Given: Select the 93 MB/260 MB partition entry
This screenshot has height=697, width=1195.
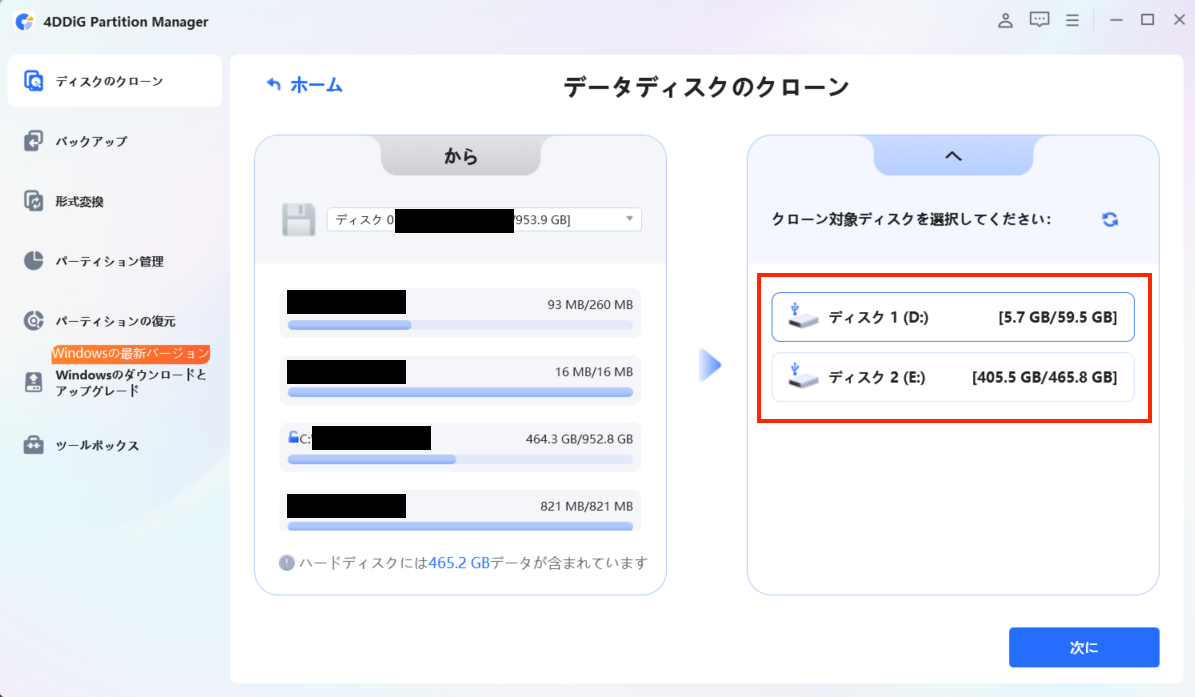Looking at the screenshot, I should 460,311.
